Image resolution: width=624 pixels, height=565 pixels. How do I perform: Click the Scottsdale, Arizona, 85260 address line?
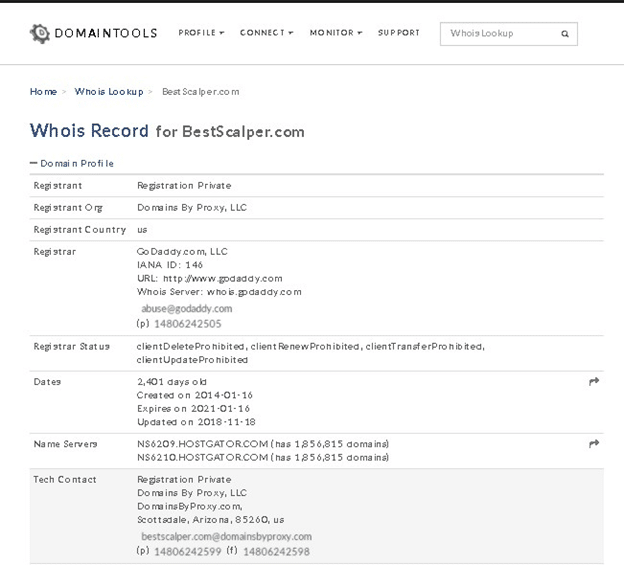point(211,520)
